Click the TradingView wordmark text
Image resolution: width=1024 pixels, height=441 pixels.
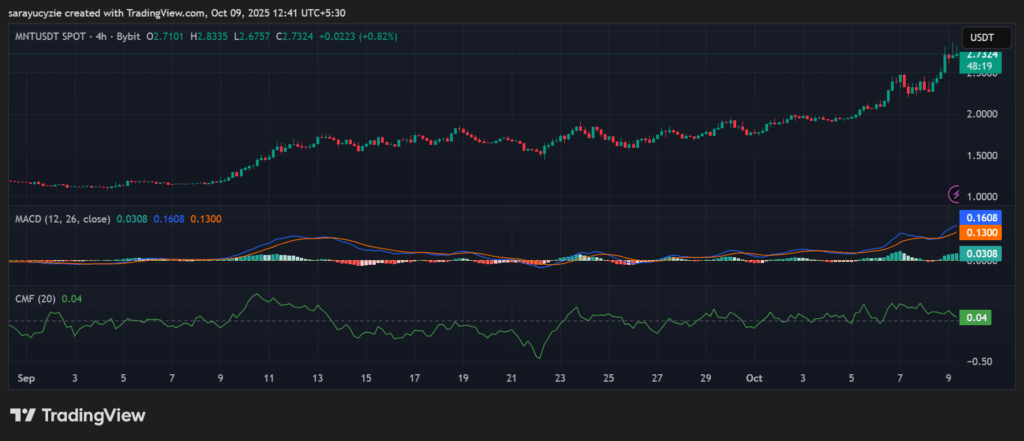coord(94,415)
